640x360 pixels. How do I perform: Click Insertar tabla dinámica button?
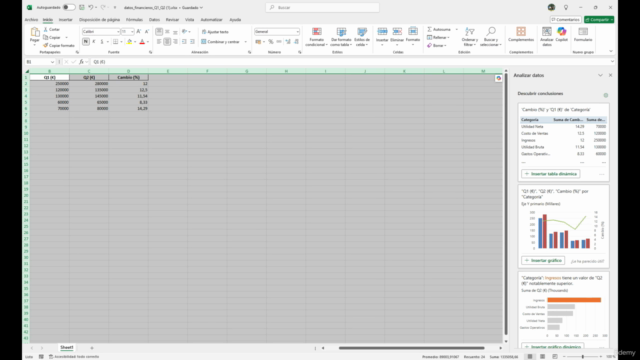tap(551, 174)
